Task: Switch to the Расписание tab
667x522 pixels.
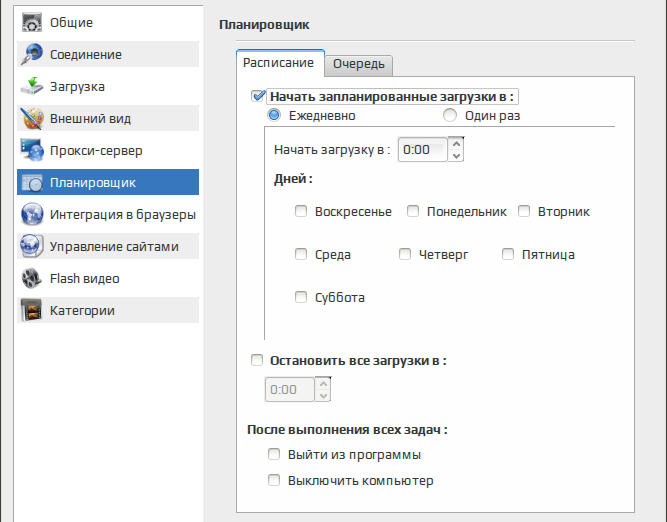Action: (279, 63)
